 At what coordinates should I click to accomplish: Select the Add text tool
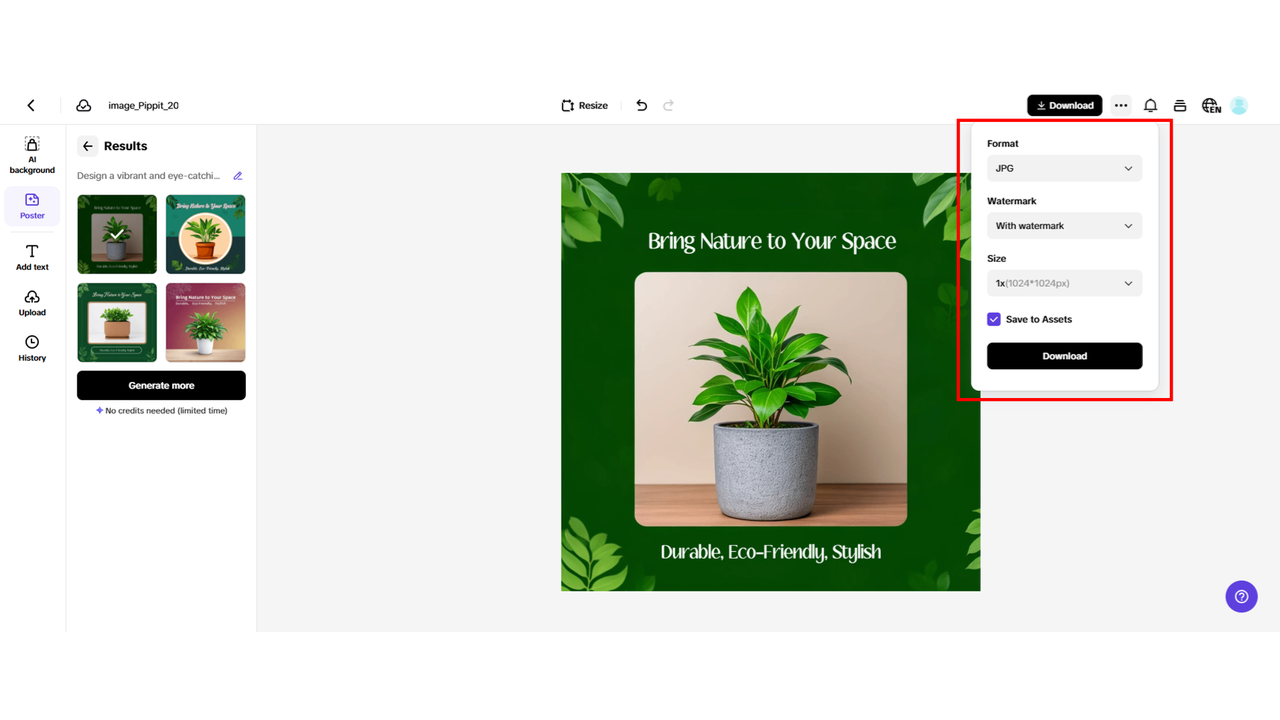[x=32, y=257]
